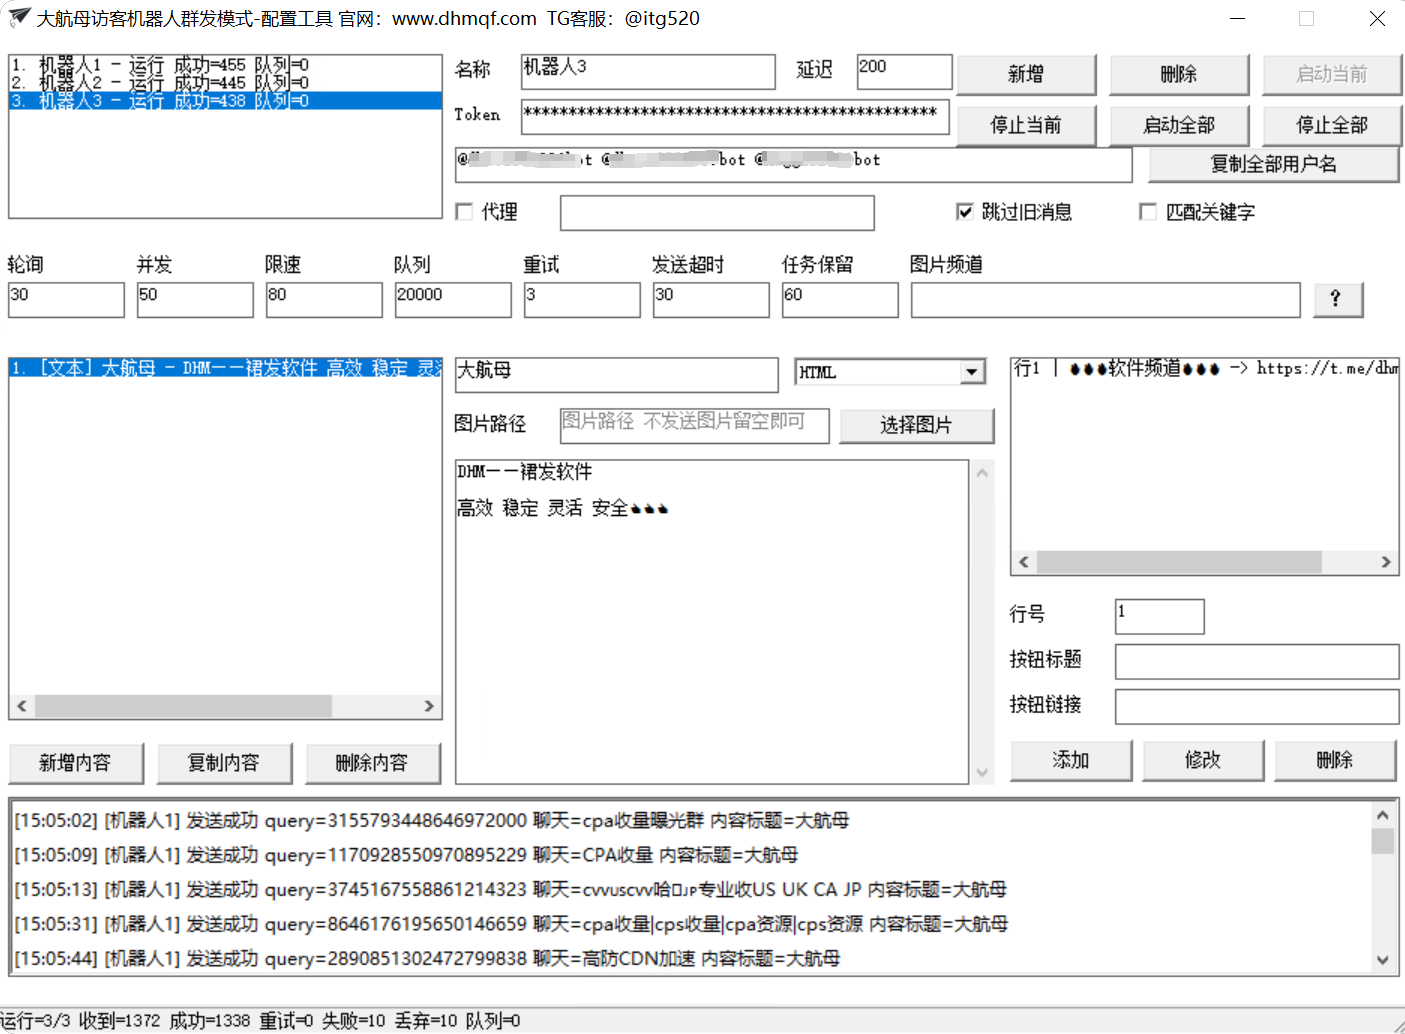Click the content title field 大航母
This screenshot has height=1034, width=1405.
coord(617,375)
